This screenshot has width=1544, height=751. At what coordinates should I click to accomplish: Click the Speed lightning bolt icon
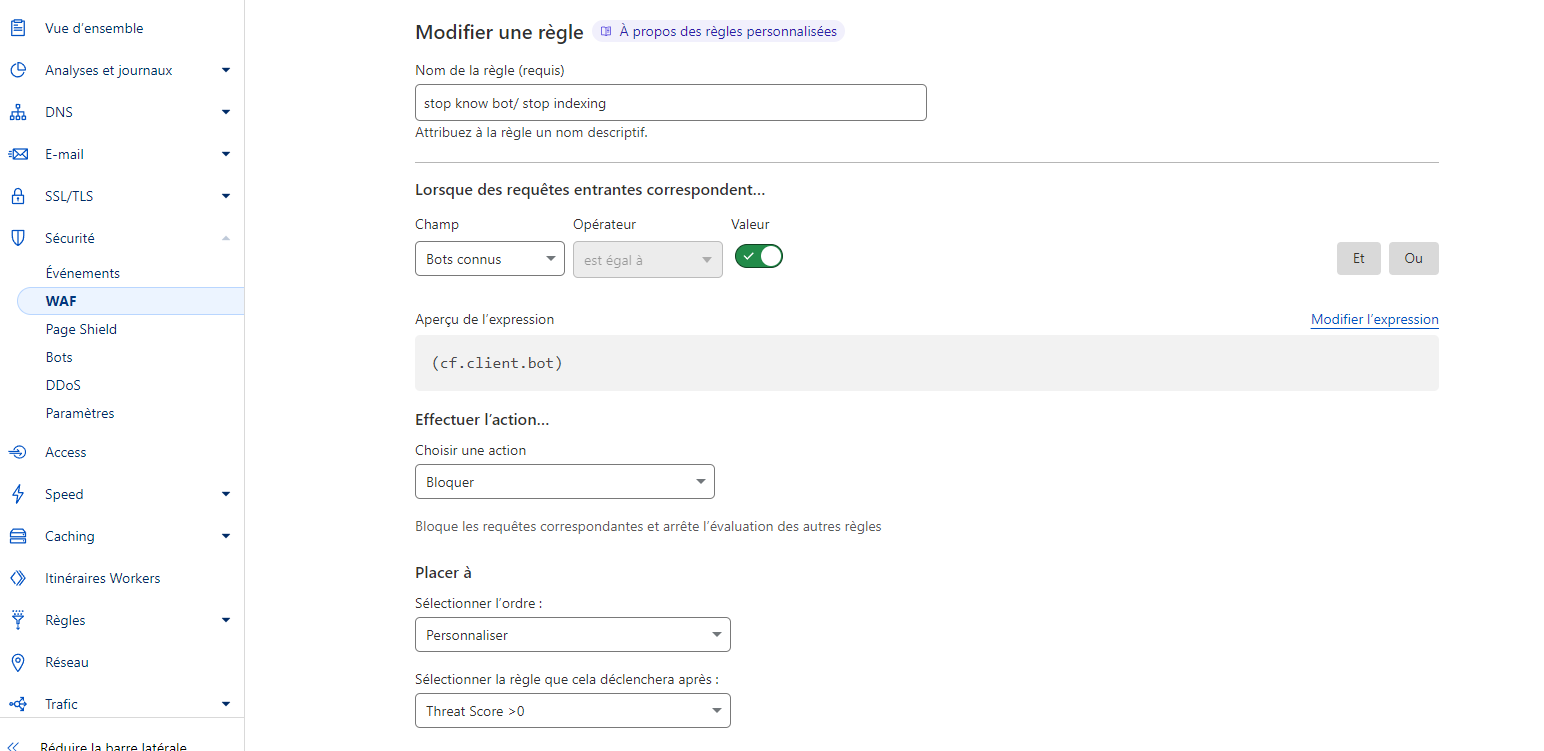tap(17, 494)
